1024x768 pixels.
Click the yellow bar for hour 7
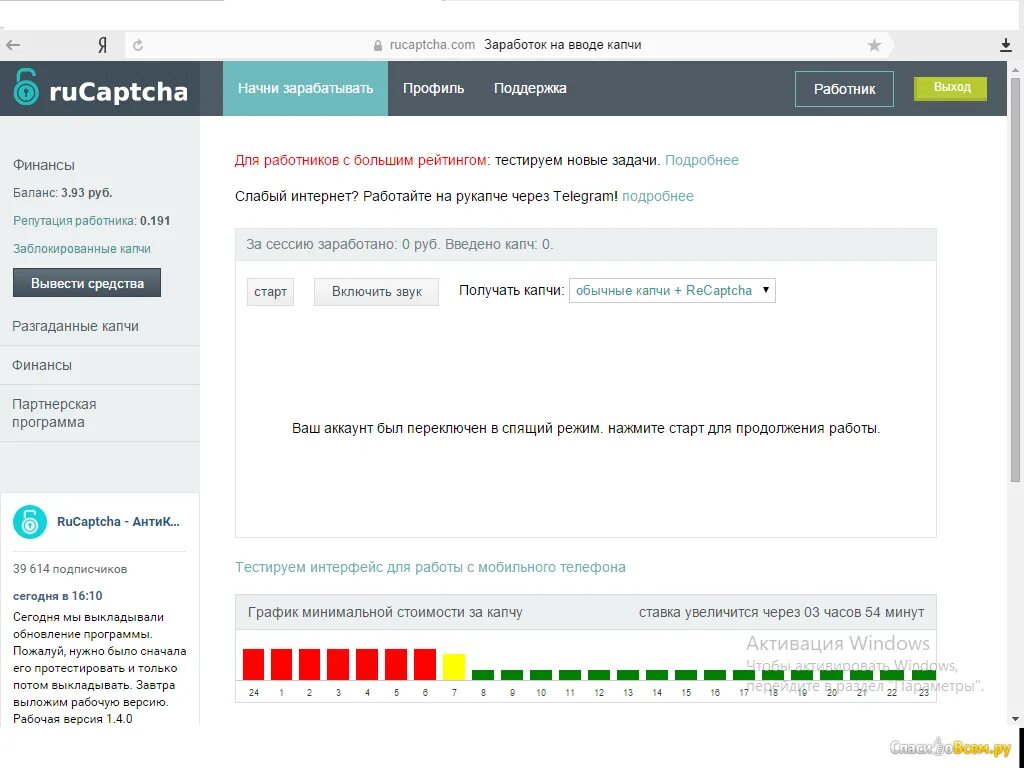tap(454, 667)
